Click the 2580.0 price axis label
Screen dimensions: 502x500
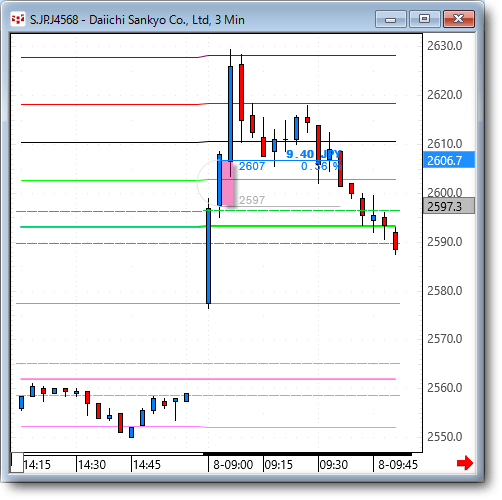[x=445, y=291]
